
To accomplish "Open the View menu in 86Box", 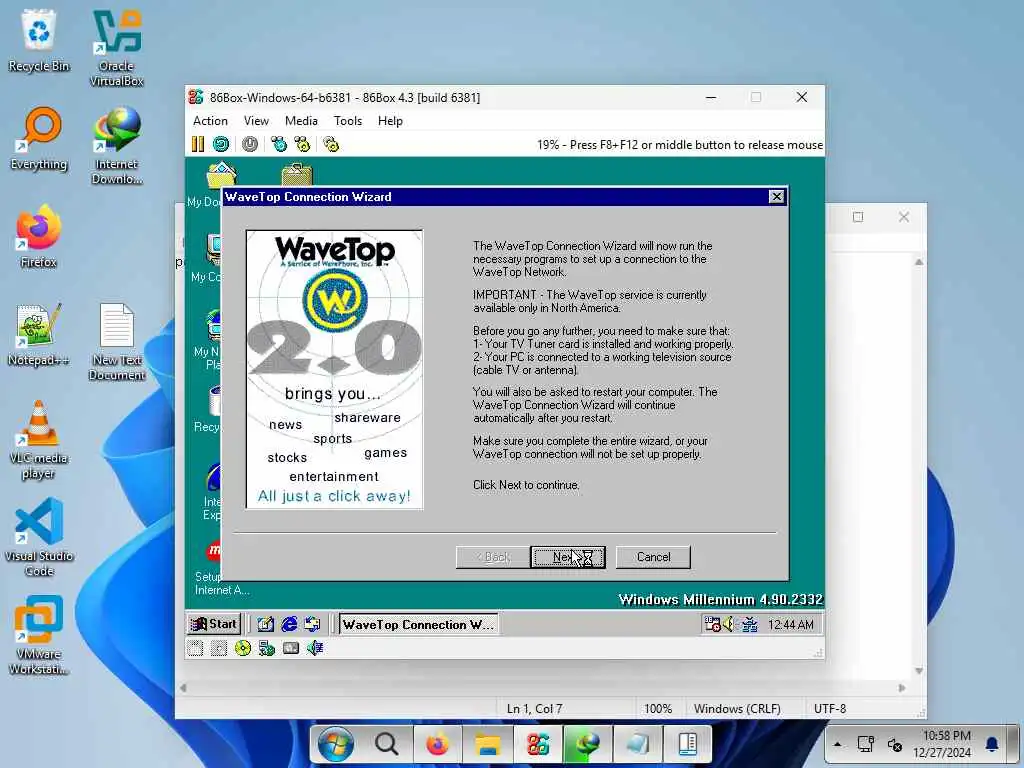I will pyautogui.click(x=256, y=121).
